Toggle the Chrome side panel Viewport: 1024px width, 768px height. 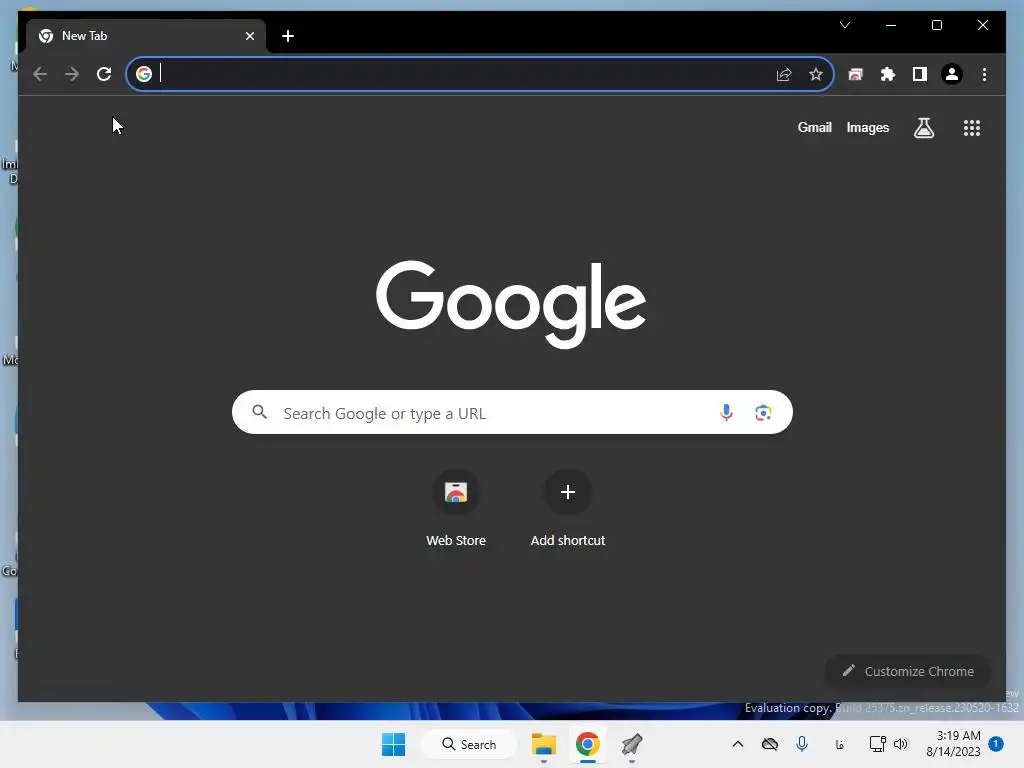pyautogui.click(x=920, y=74)
